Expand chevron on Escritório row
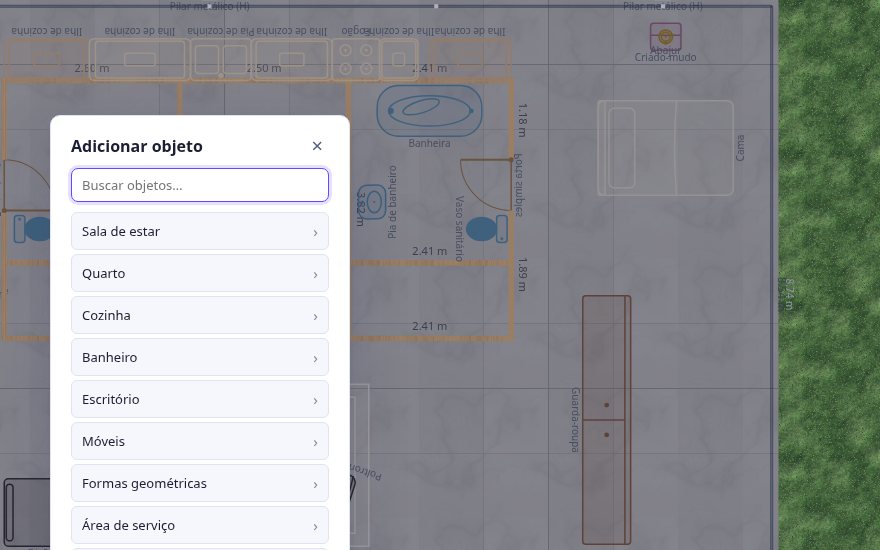Image resolution: width=880 pixels, height=550 pixels. click(x=315, y=401)
